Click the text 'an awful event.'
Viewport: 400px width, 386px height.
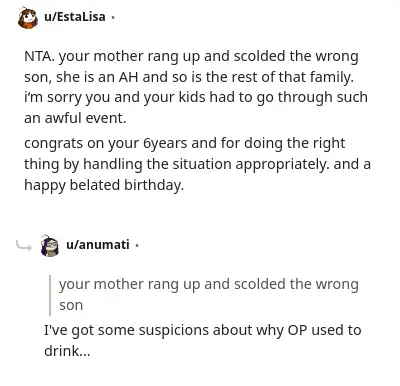click(x=75, y=118)
